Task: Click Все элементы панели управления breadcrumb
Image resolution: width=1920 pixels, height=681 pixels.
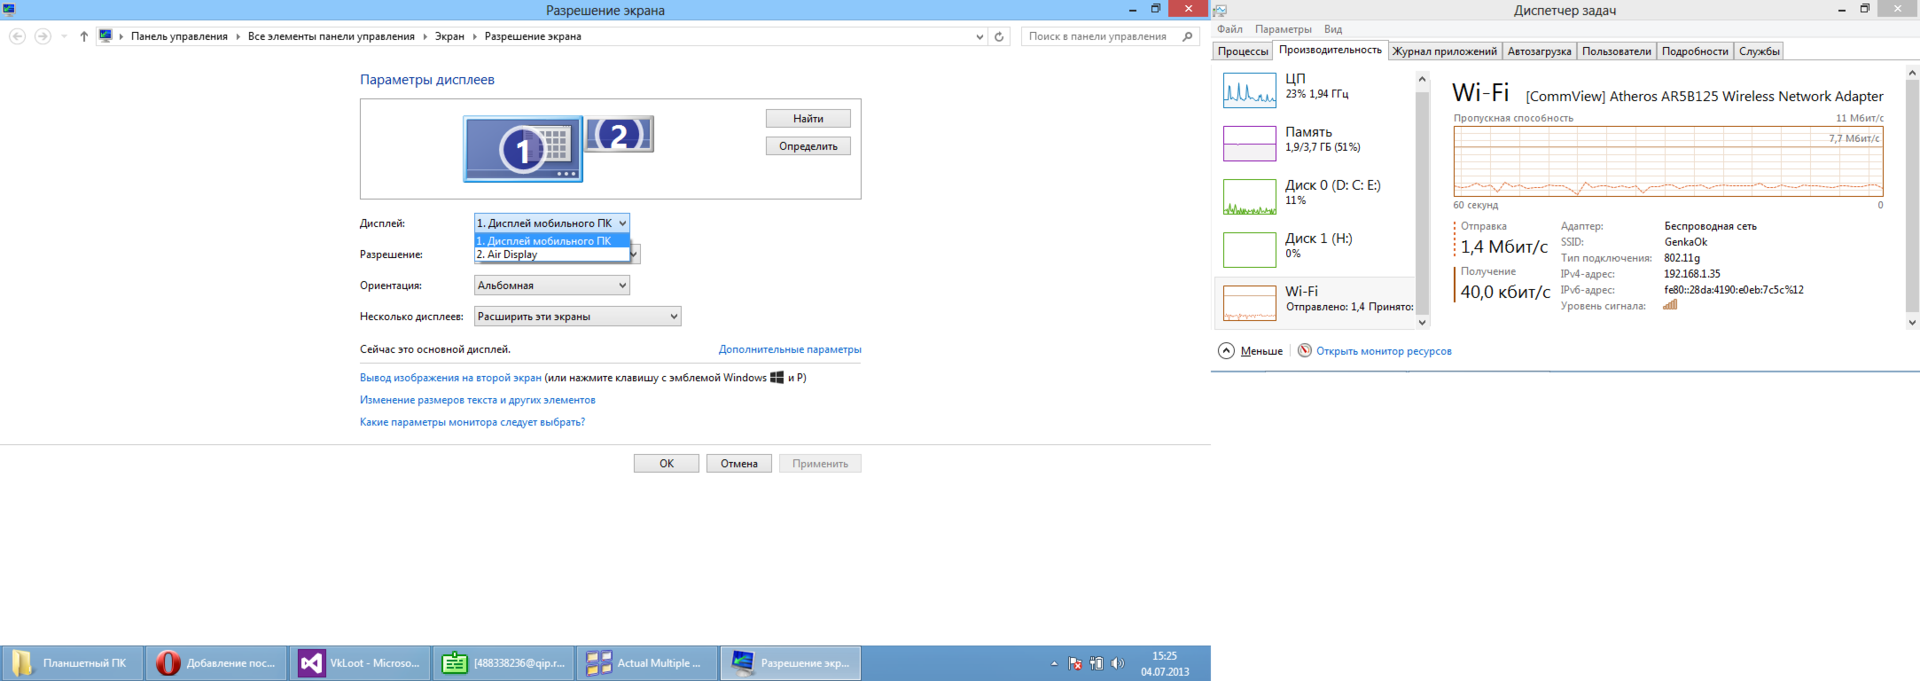Action: [331, 36]
